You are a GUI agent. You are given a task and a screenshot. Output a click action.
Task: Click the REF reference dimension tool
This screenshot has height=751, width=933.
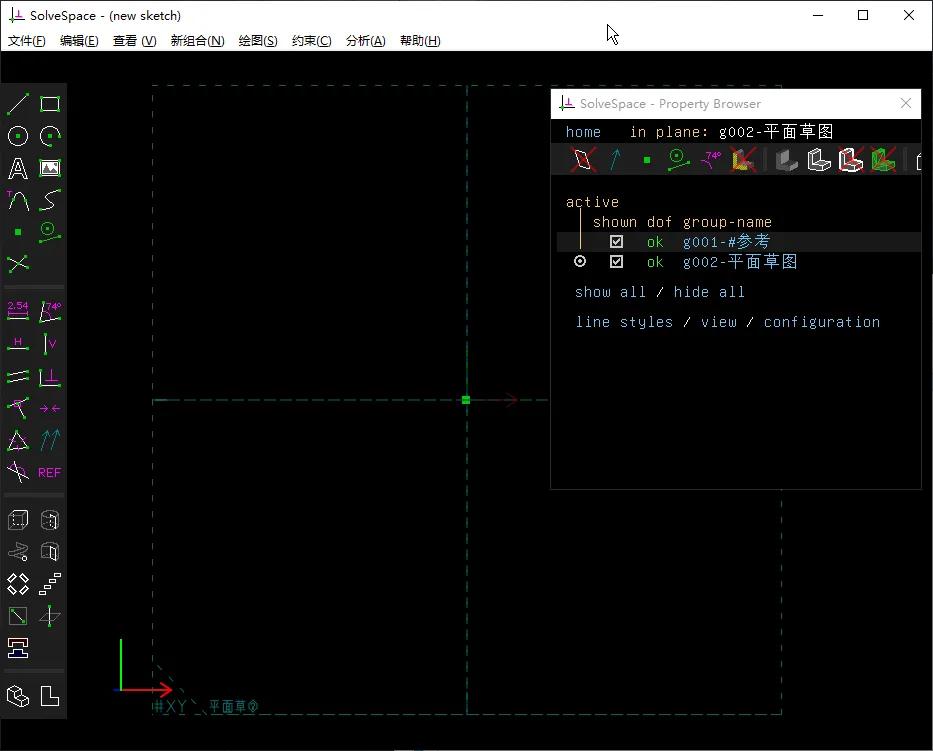[49, 472]
